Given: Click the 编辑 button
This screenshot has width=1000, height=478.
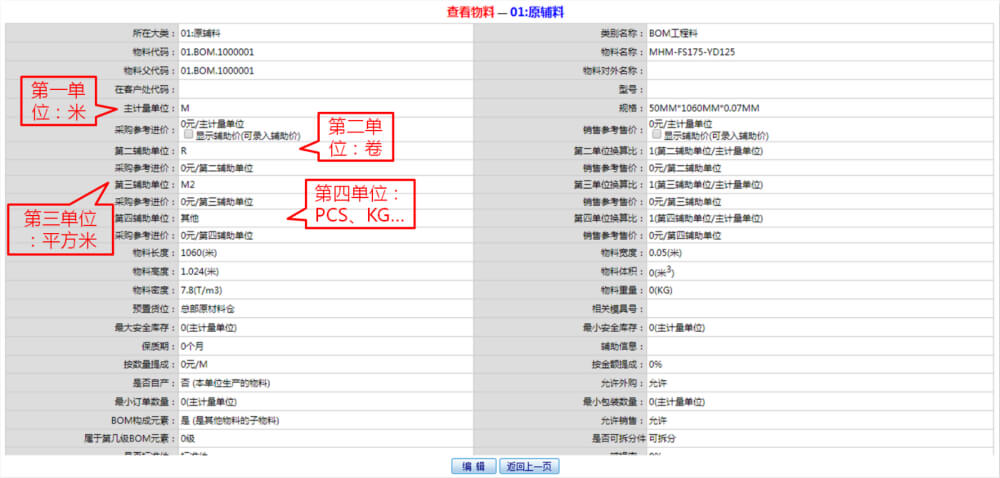Looking at the screenshot, I should click(x=473, y=466).
